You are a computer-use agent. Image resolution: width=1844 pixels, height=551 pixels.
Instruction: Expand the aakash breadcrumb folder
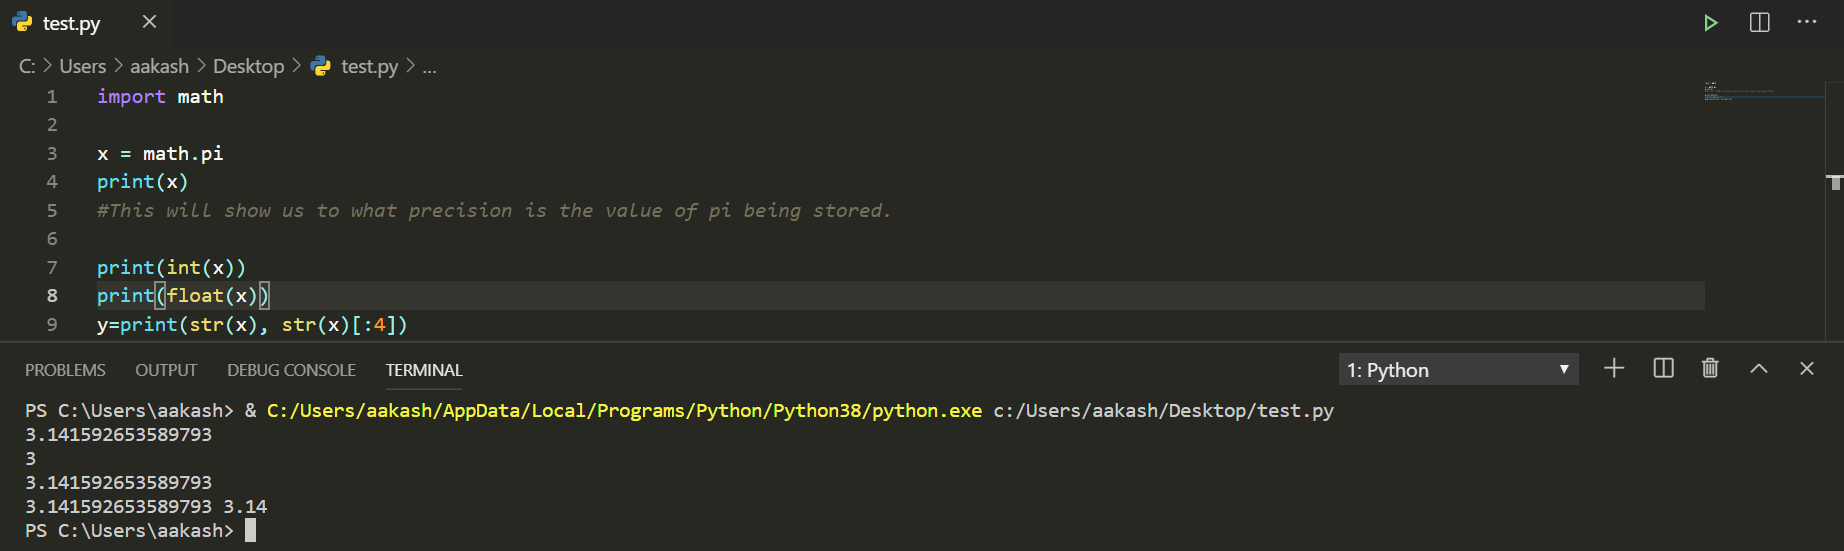[x=159, y=66]
